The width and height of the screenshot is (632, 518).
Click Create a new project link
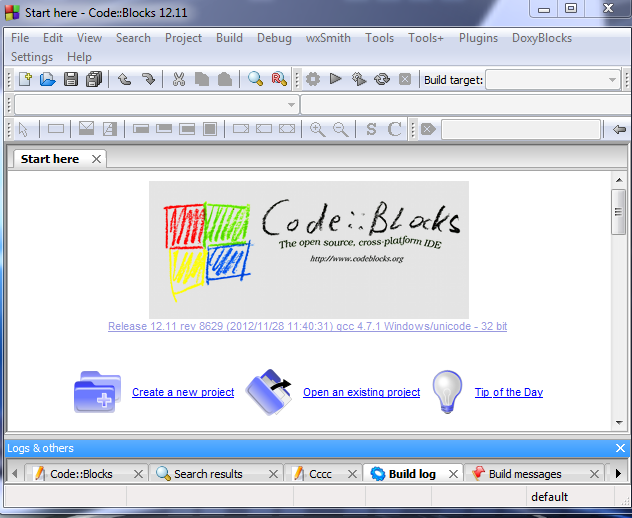pyautogui.click(x=183, y=392)
